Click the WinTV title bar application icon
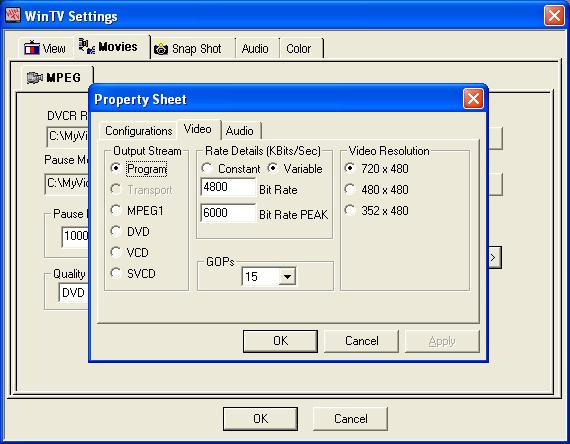The image size is (570, 444). 13,15
